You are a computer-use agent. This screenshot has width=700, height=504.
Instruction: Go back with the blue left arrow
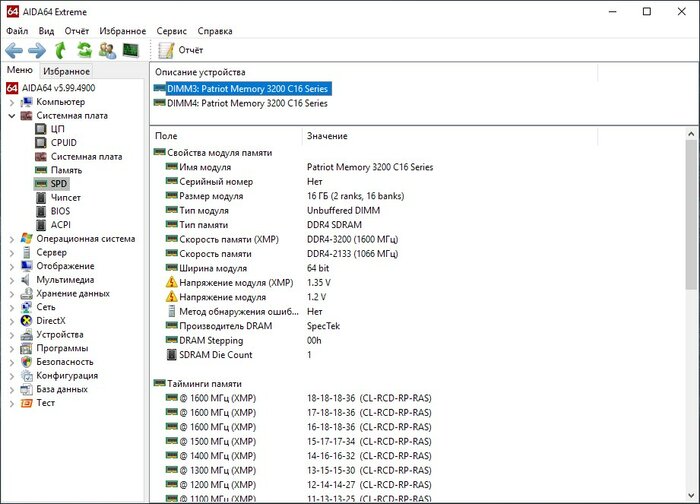(x=14, y=50)
